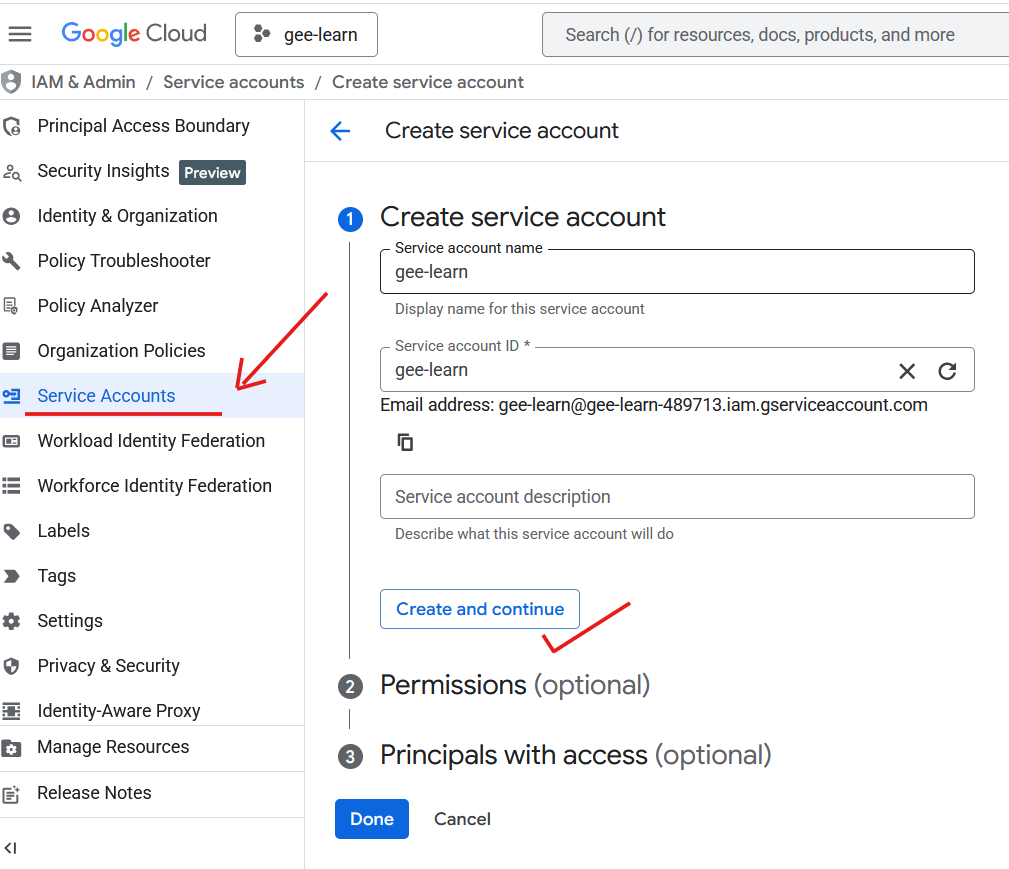
Task: Click the Google Cloud logo
Action: pos(133,33)
